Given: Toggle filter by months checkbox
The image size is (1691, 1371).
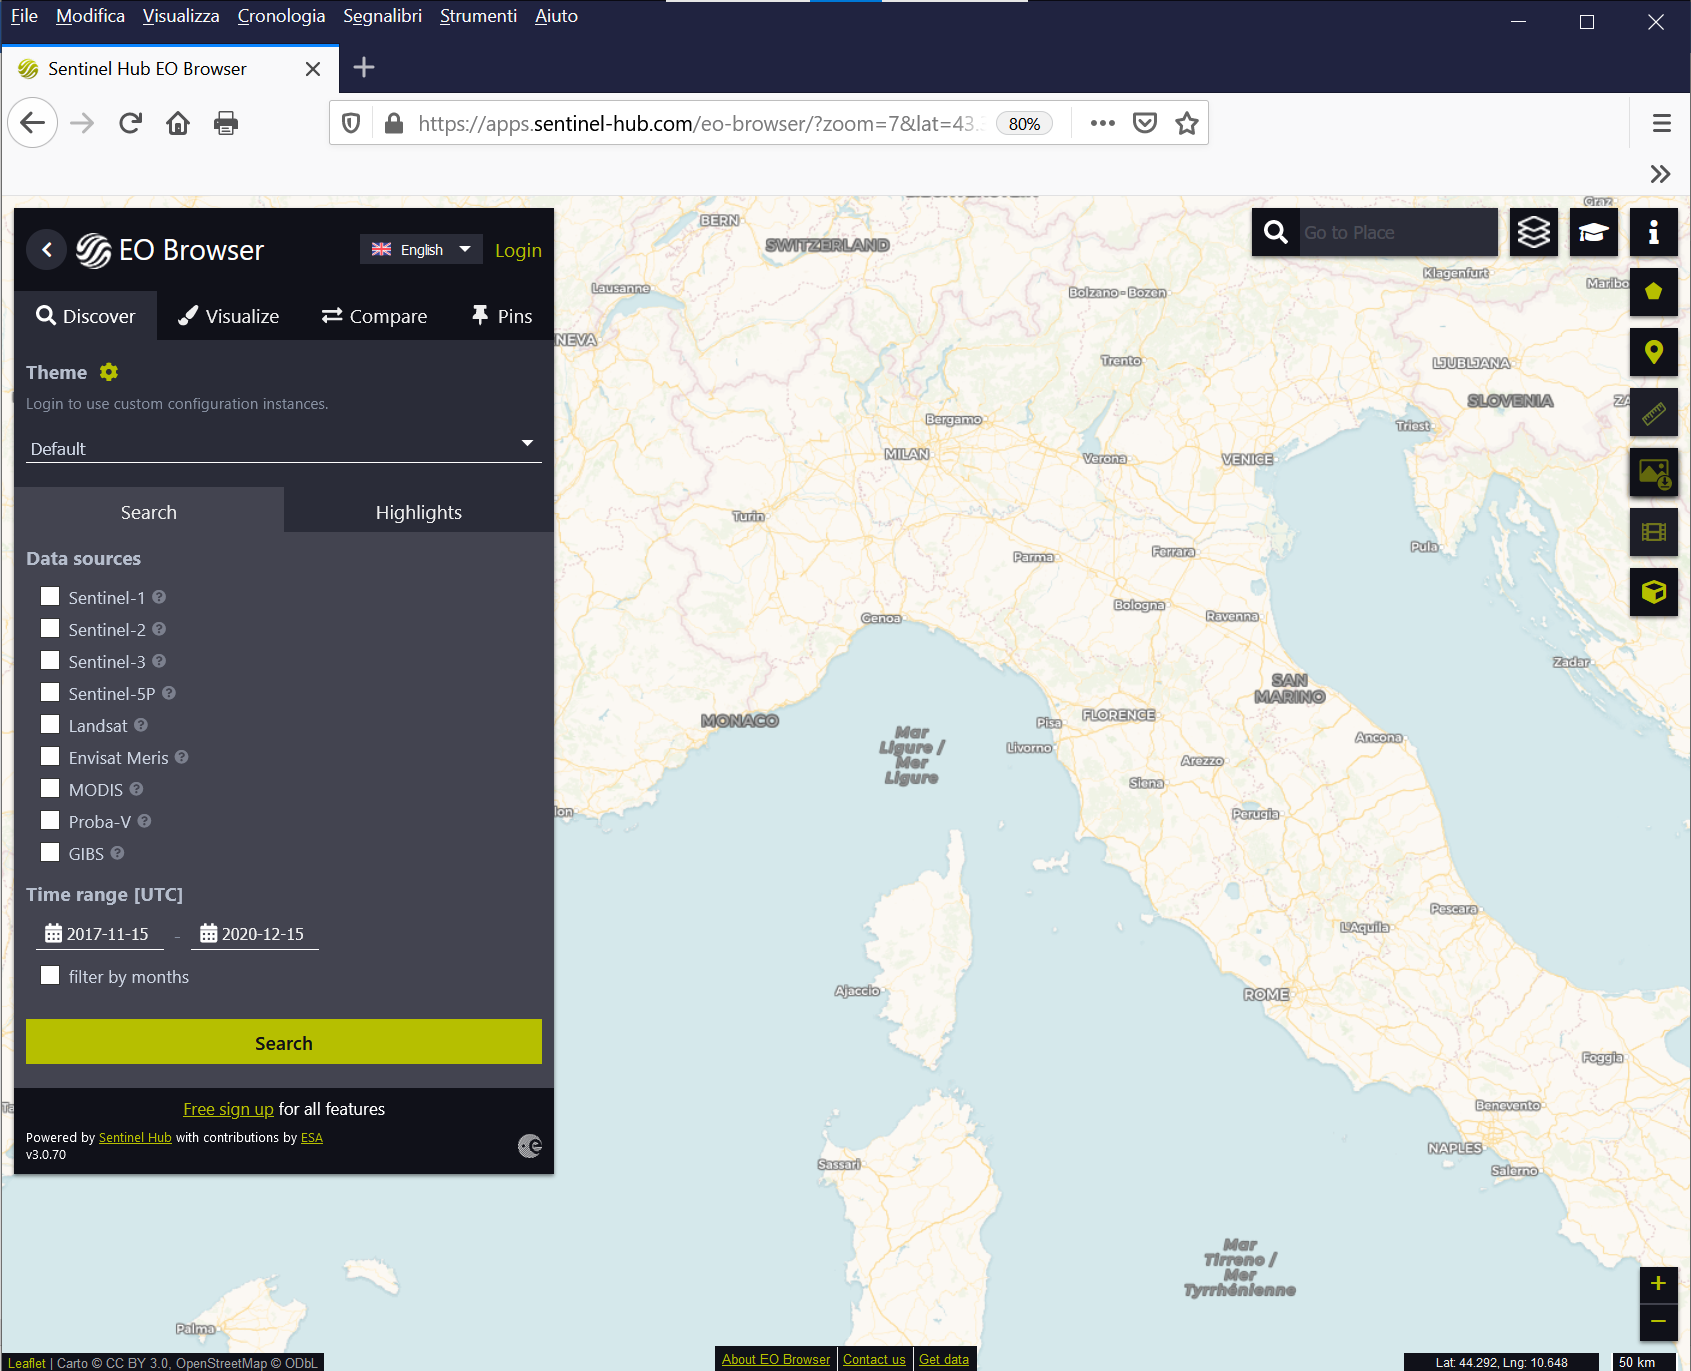Looking at the screenshot, I should pyautogui.click(x=50, y=975).
